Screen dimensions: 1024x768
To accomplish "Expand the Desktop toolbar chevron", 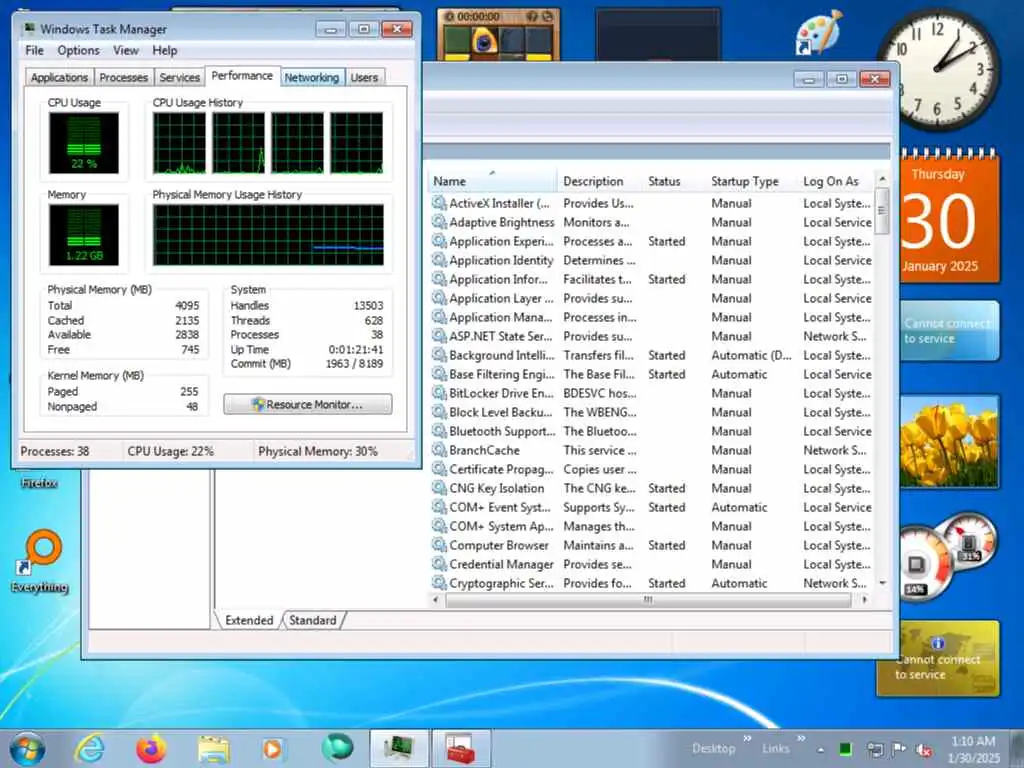I will (x=747, y=739).
